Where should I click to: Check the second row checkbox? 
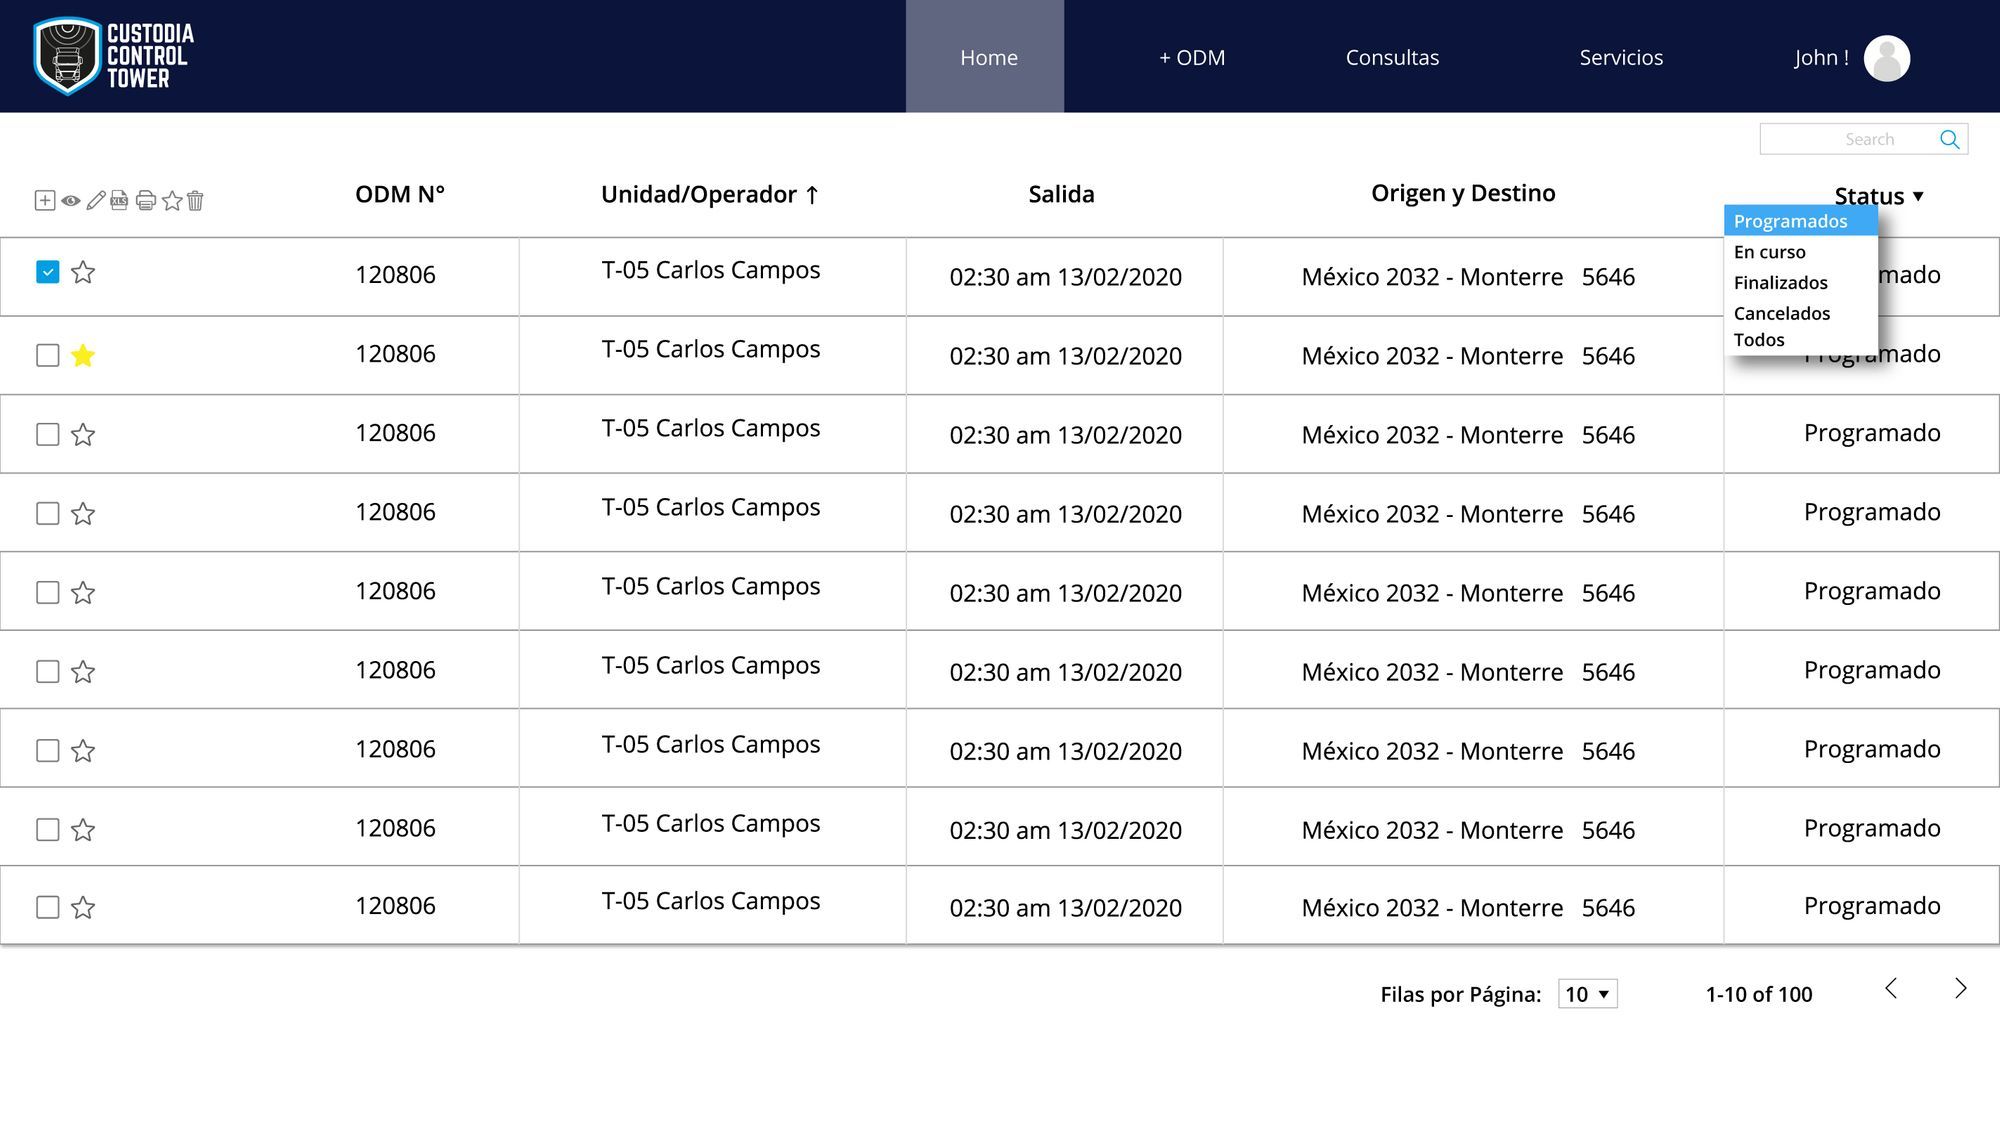(x=47, y=355)
